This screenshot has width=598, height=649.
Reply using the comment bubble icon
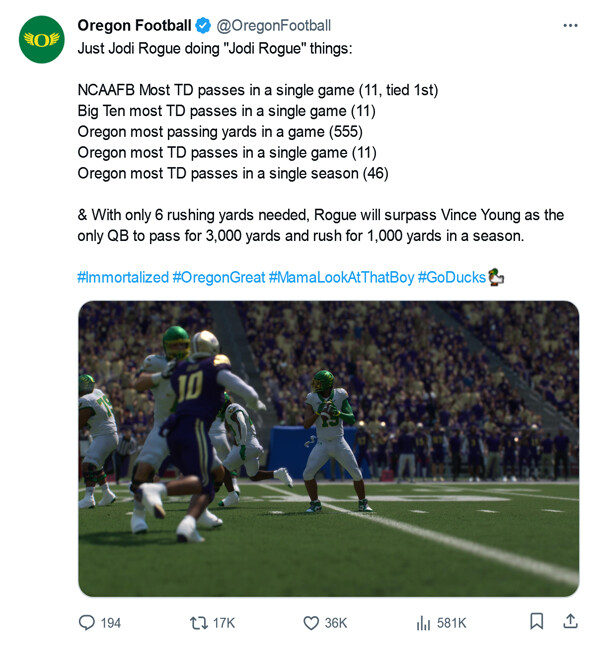pyautogui.click(x=86, y=622)
